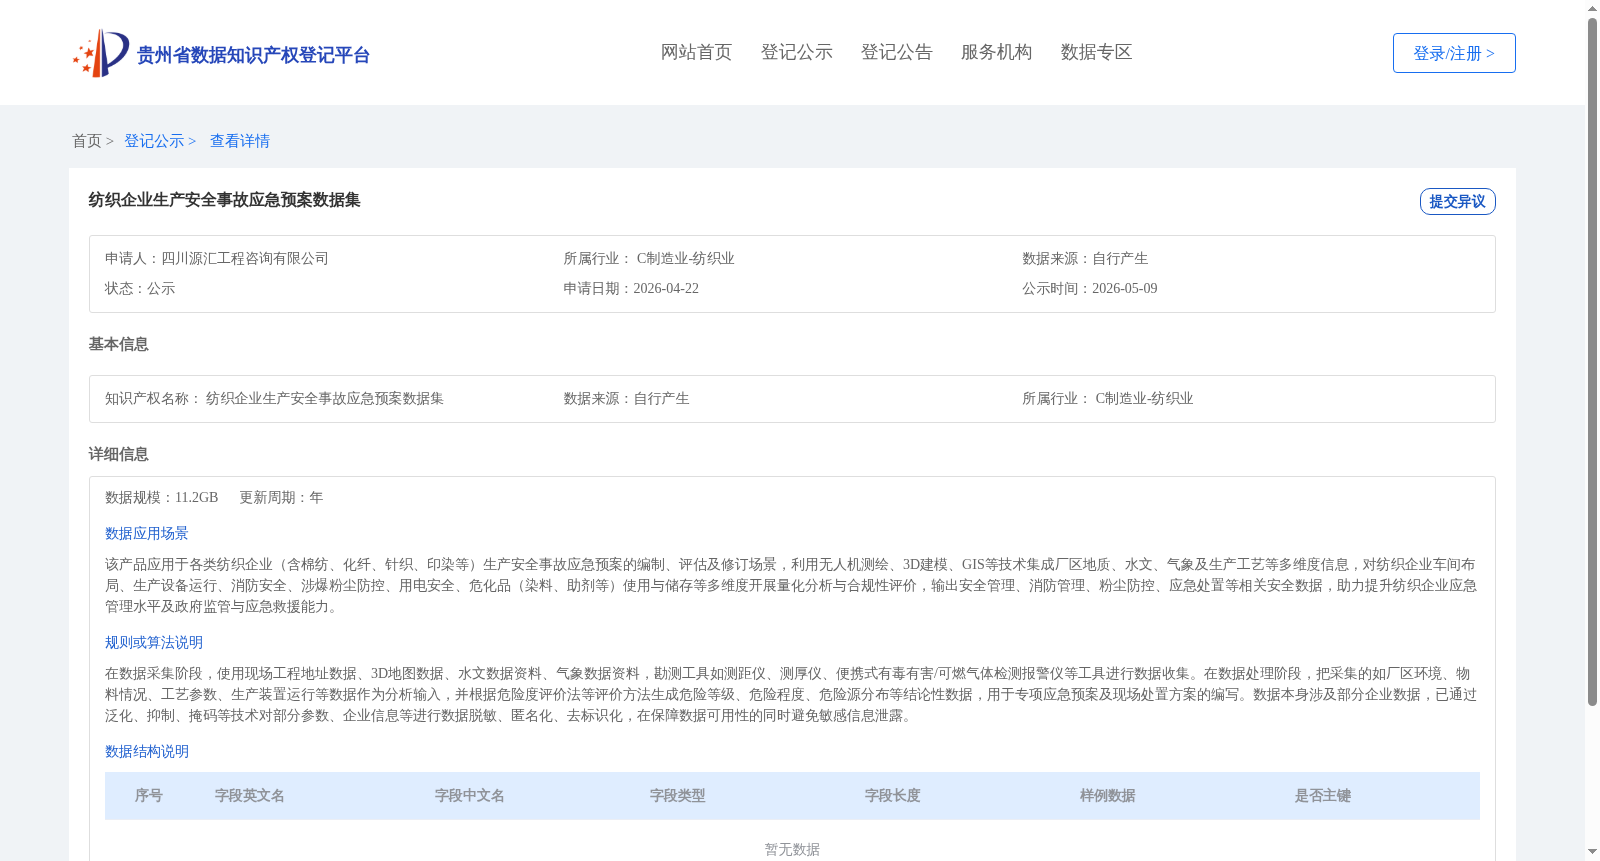Click the 字段长度 column header

(x=893, y=796)
